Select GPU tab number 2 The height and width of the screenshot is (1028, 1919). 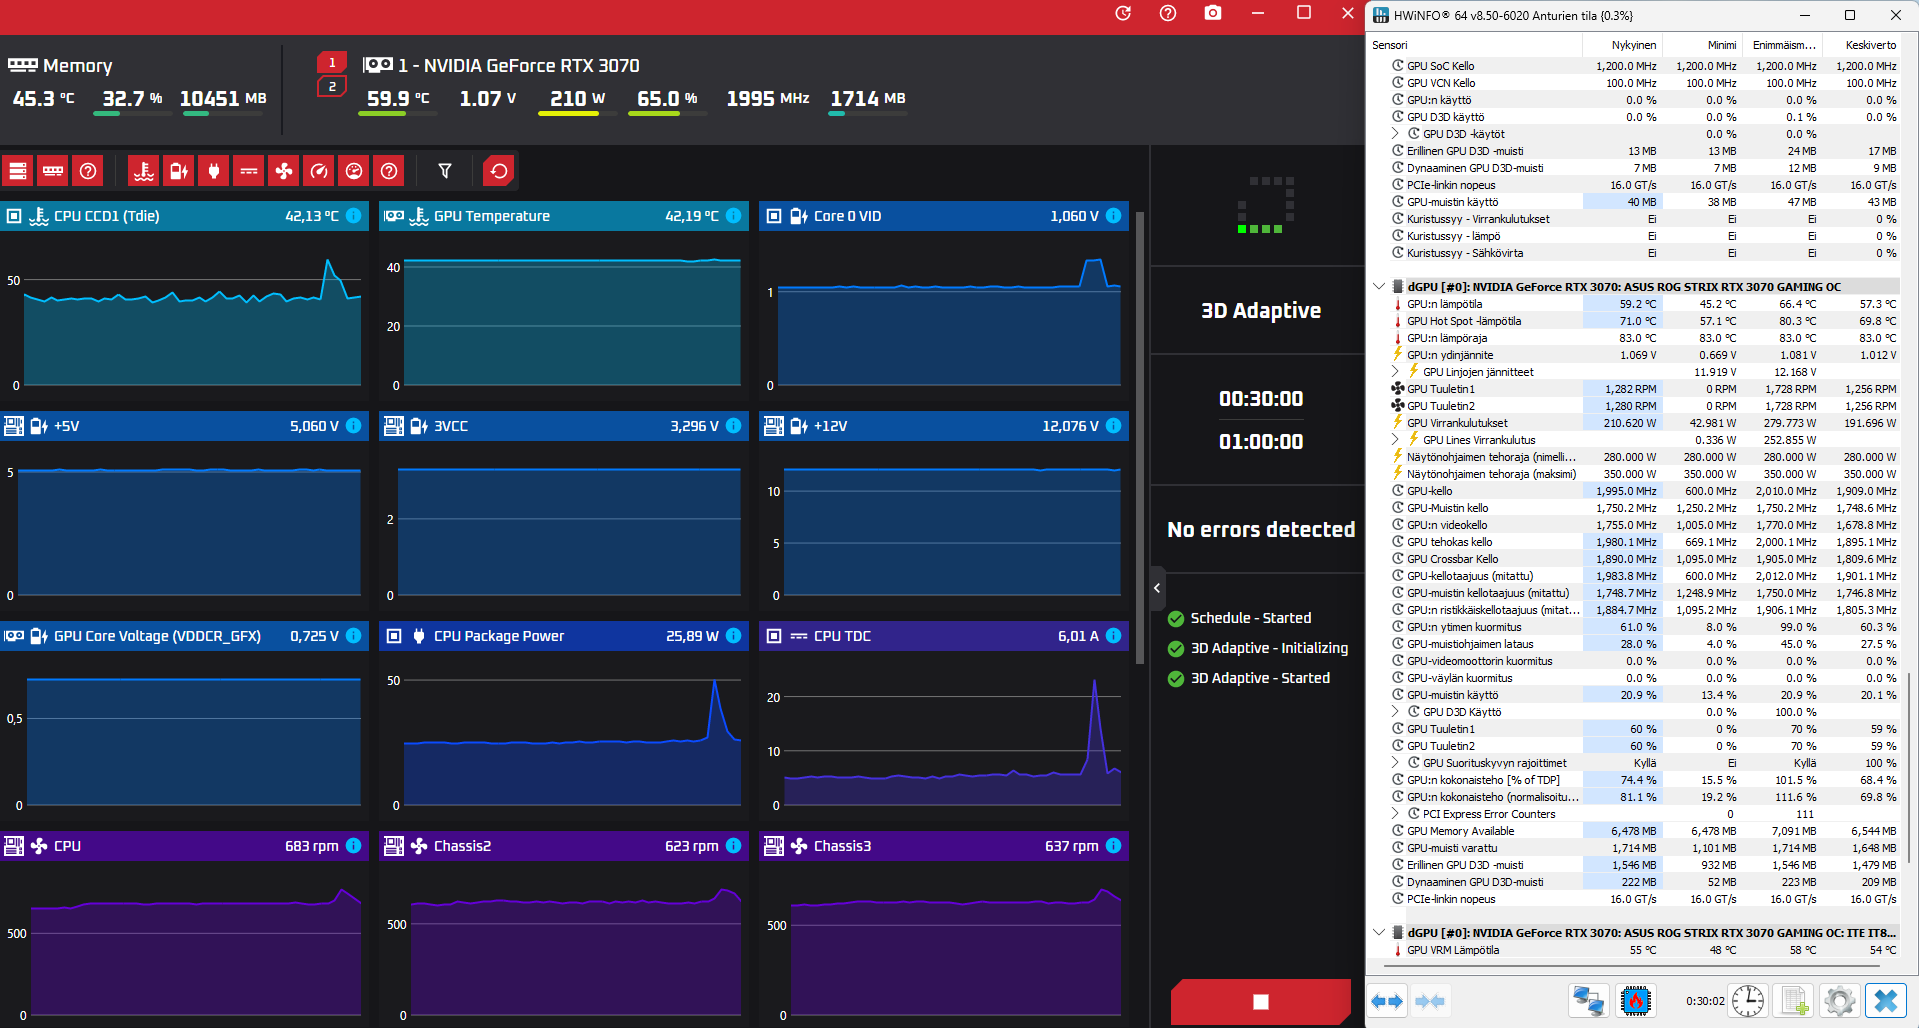(332, 87)
